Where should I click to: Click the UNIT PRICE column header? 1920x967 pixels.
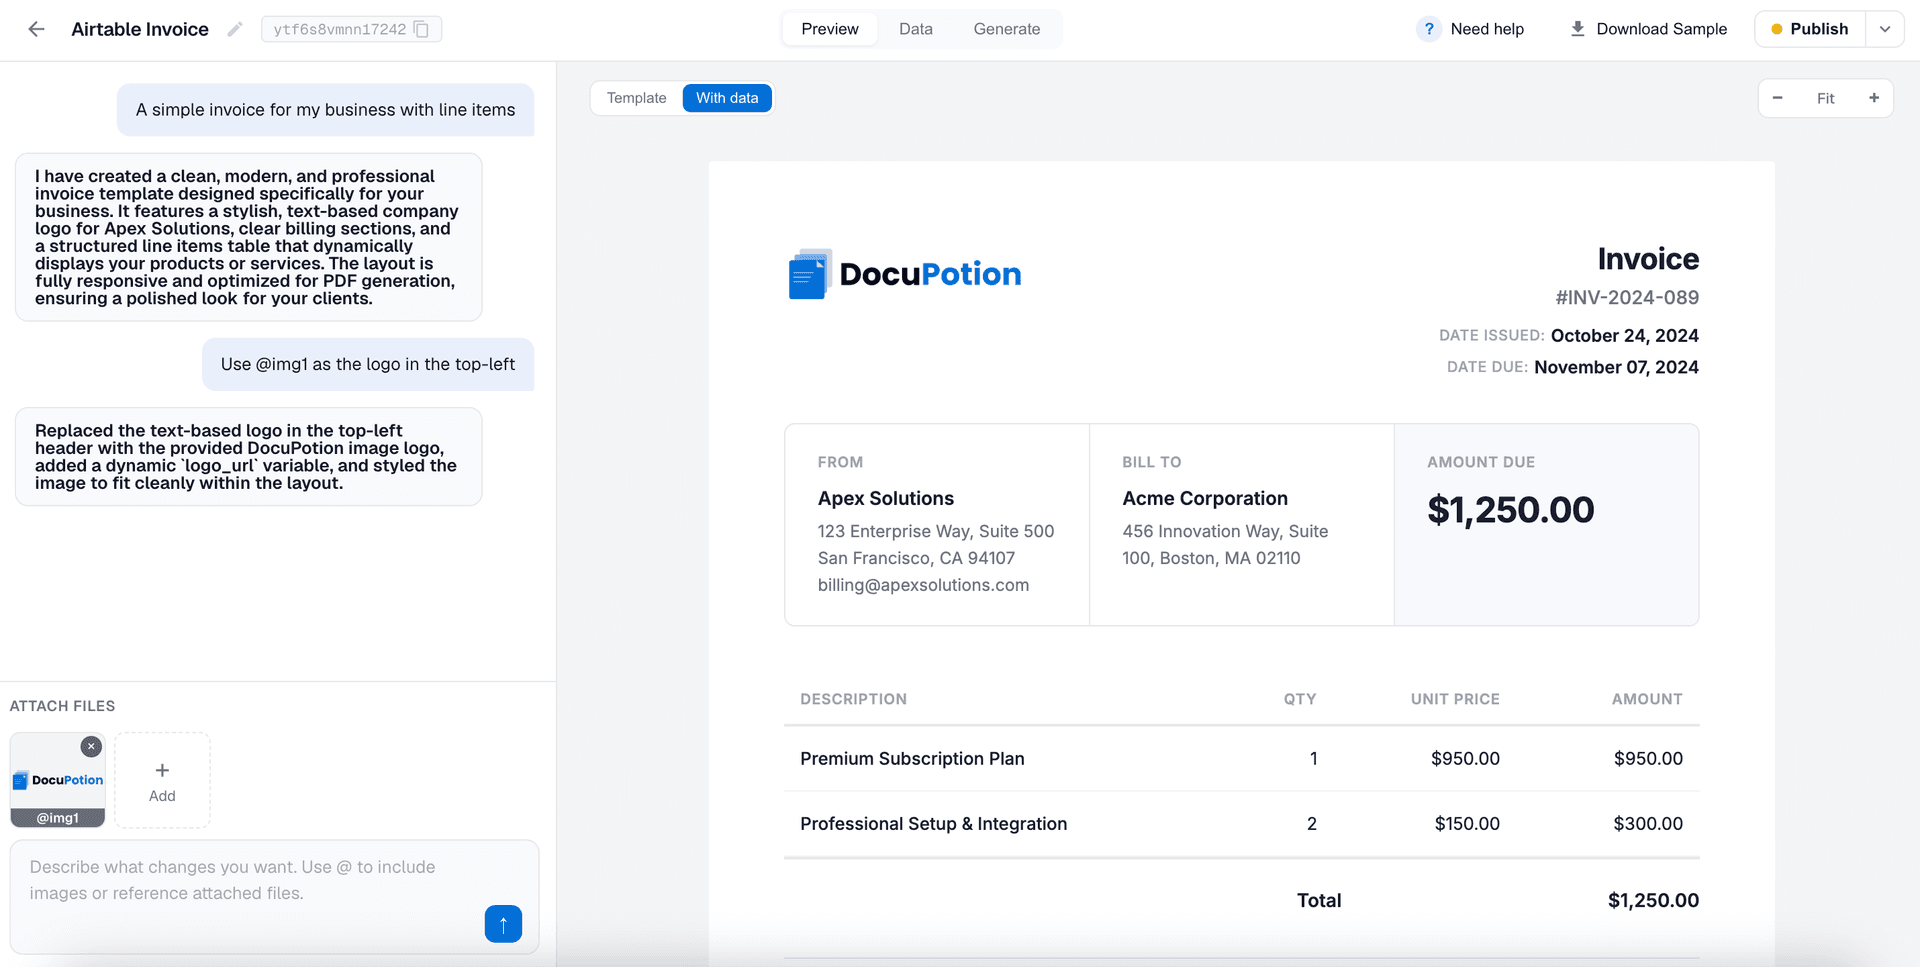[x=1455, y=699]
